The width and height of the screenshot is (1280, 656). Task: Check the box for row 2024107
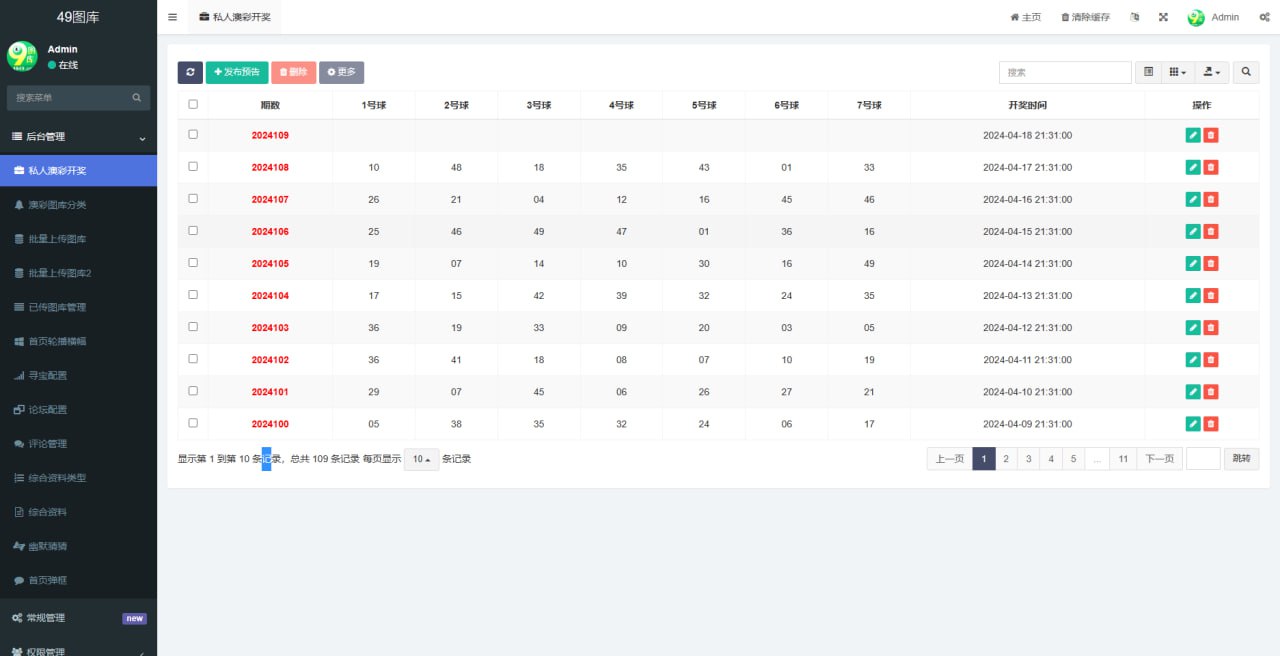[x=193, y=199]
